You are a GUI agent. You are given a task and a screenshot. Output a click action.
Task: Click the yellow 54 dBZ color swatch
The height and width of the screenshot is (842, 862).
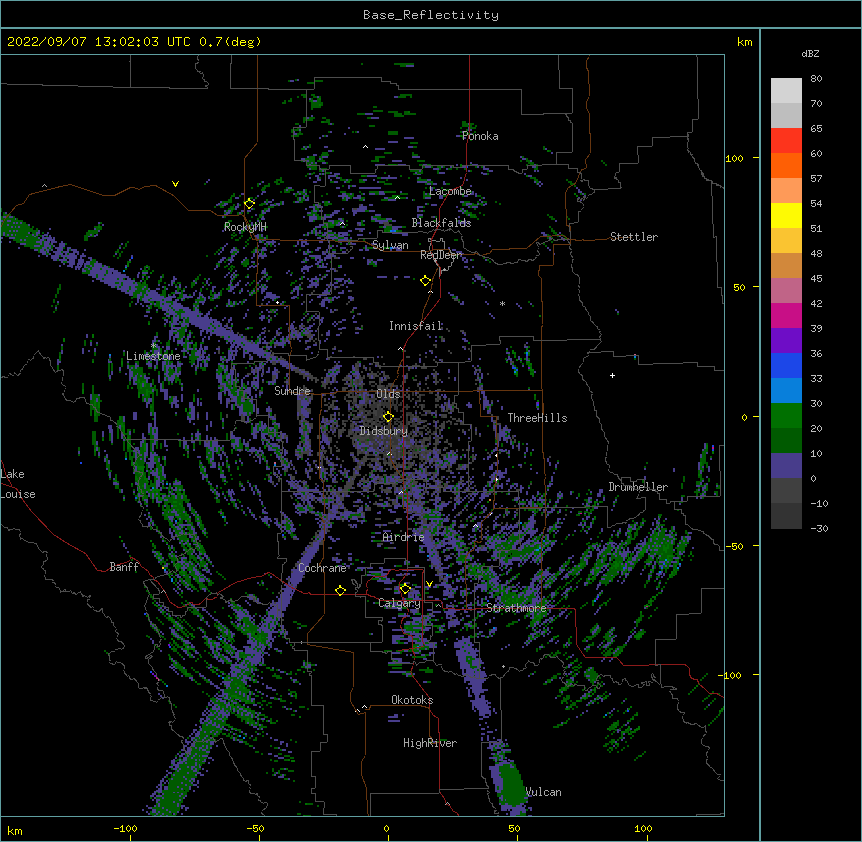point(786,215)
